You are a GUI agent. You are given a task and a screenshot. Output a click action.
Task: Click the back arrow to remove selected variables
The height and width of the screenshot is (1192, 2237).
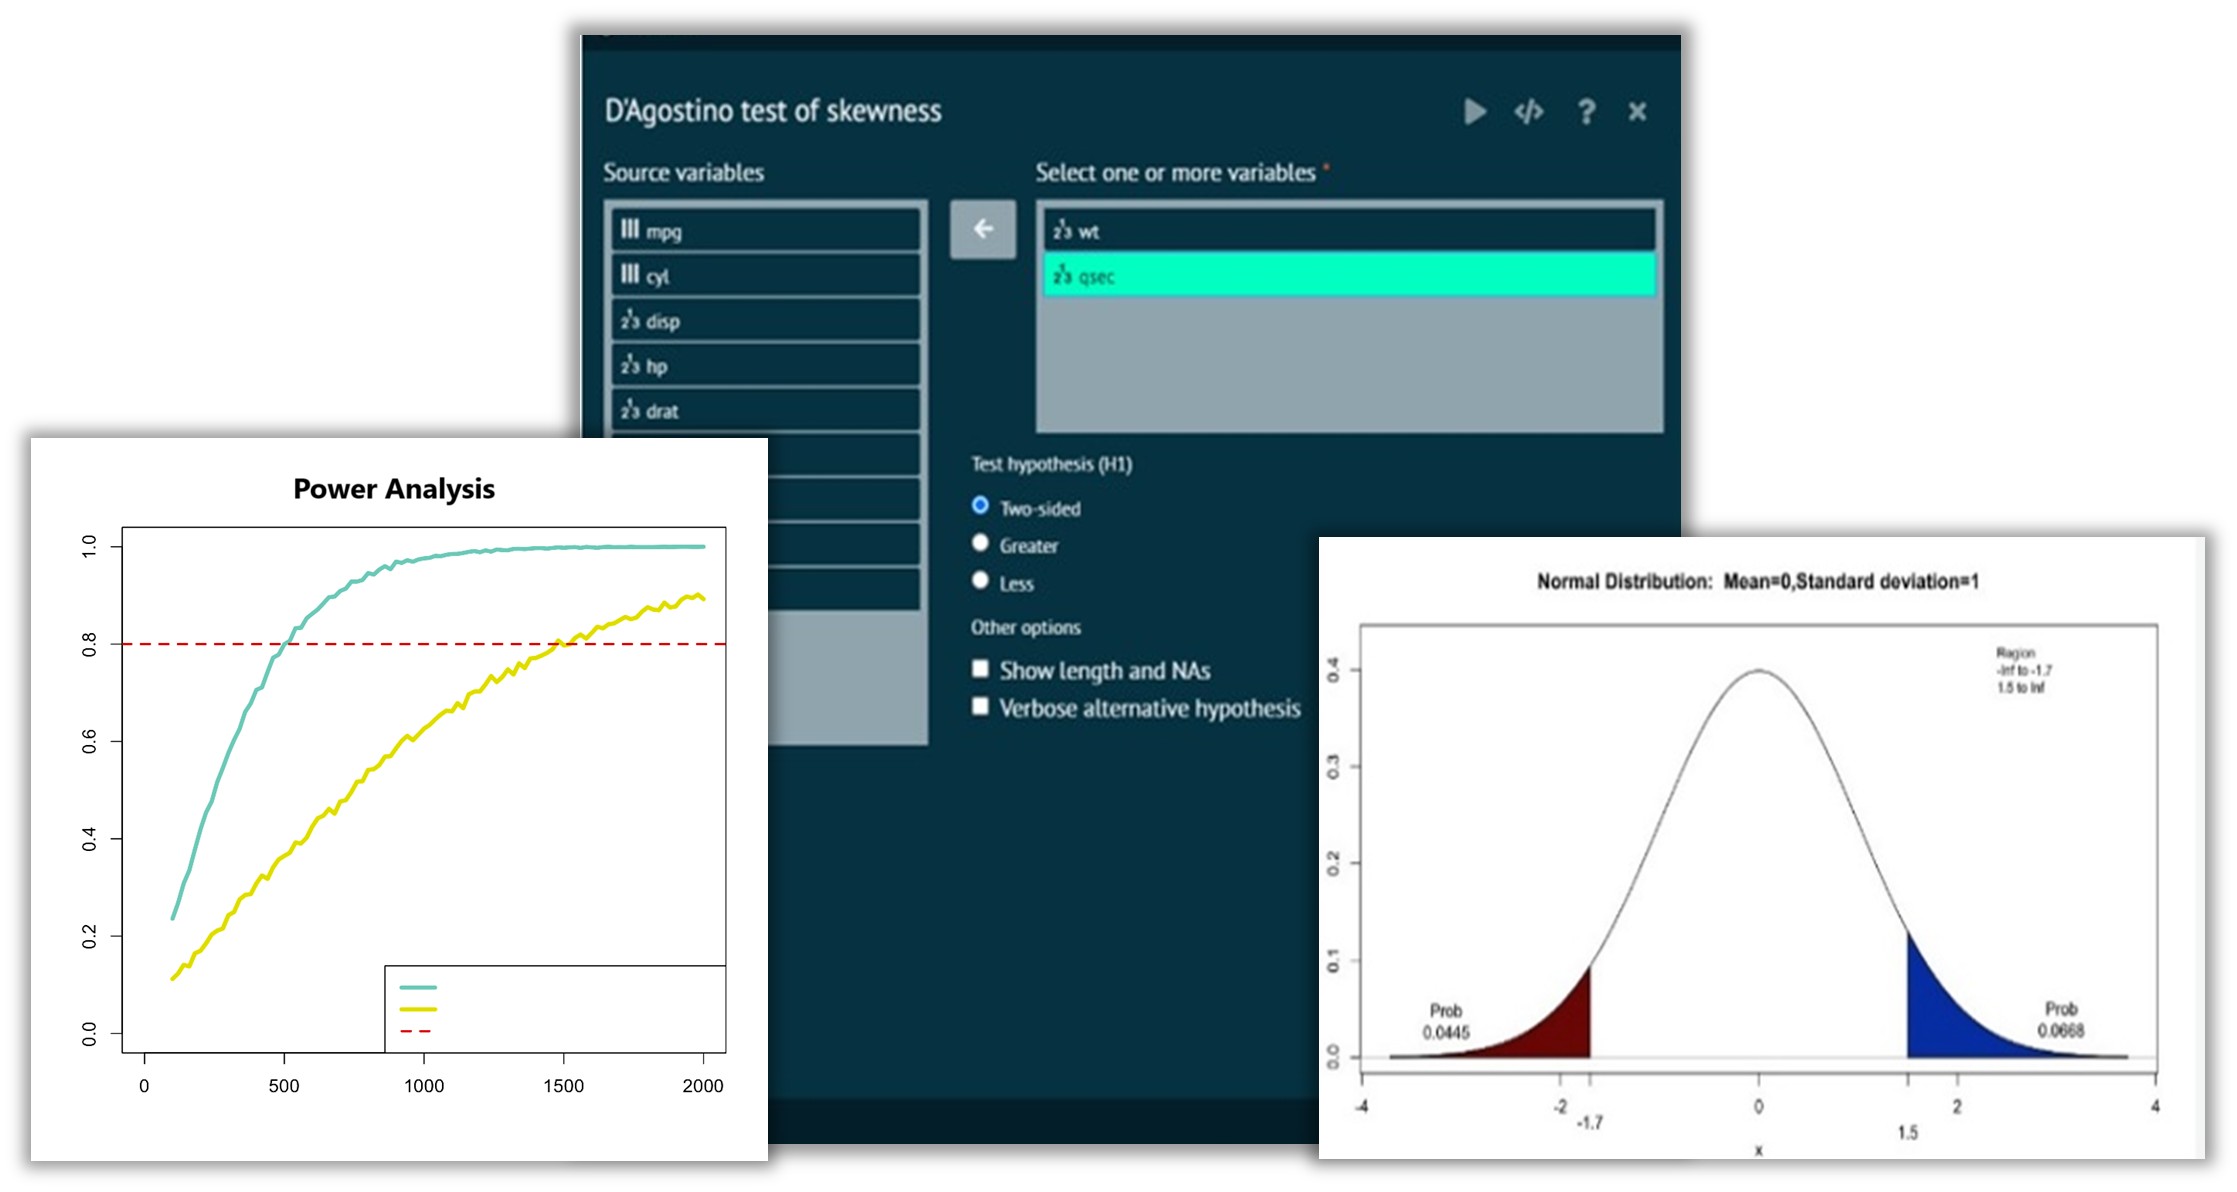(x=982, y=230)
